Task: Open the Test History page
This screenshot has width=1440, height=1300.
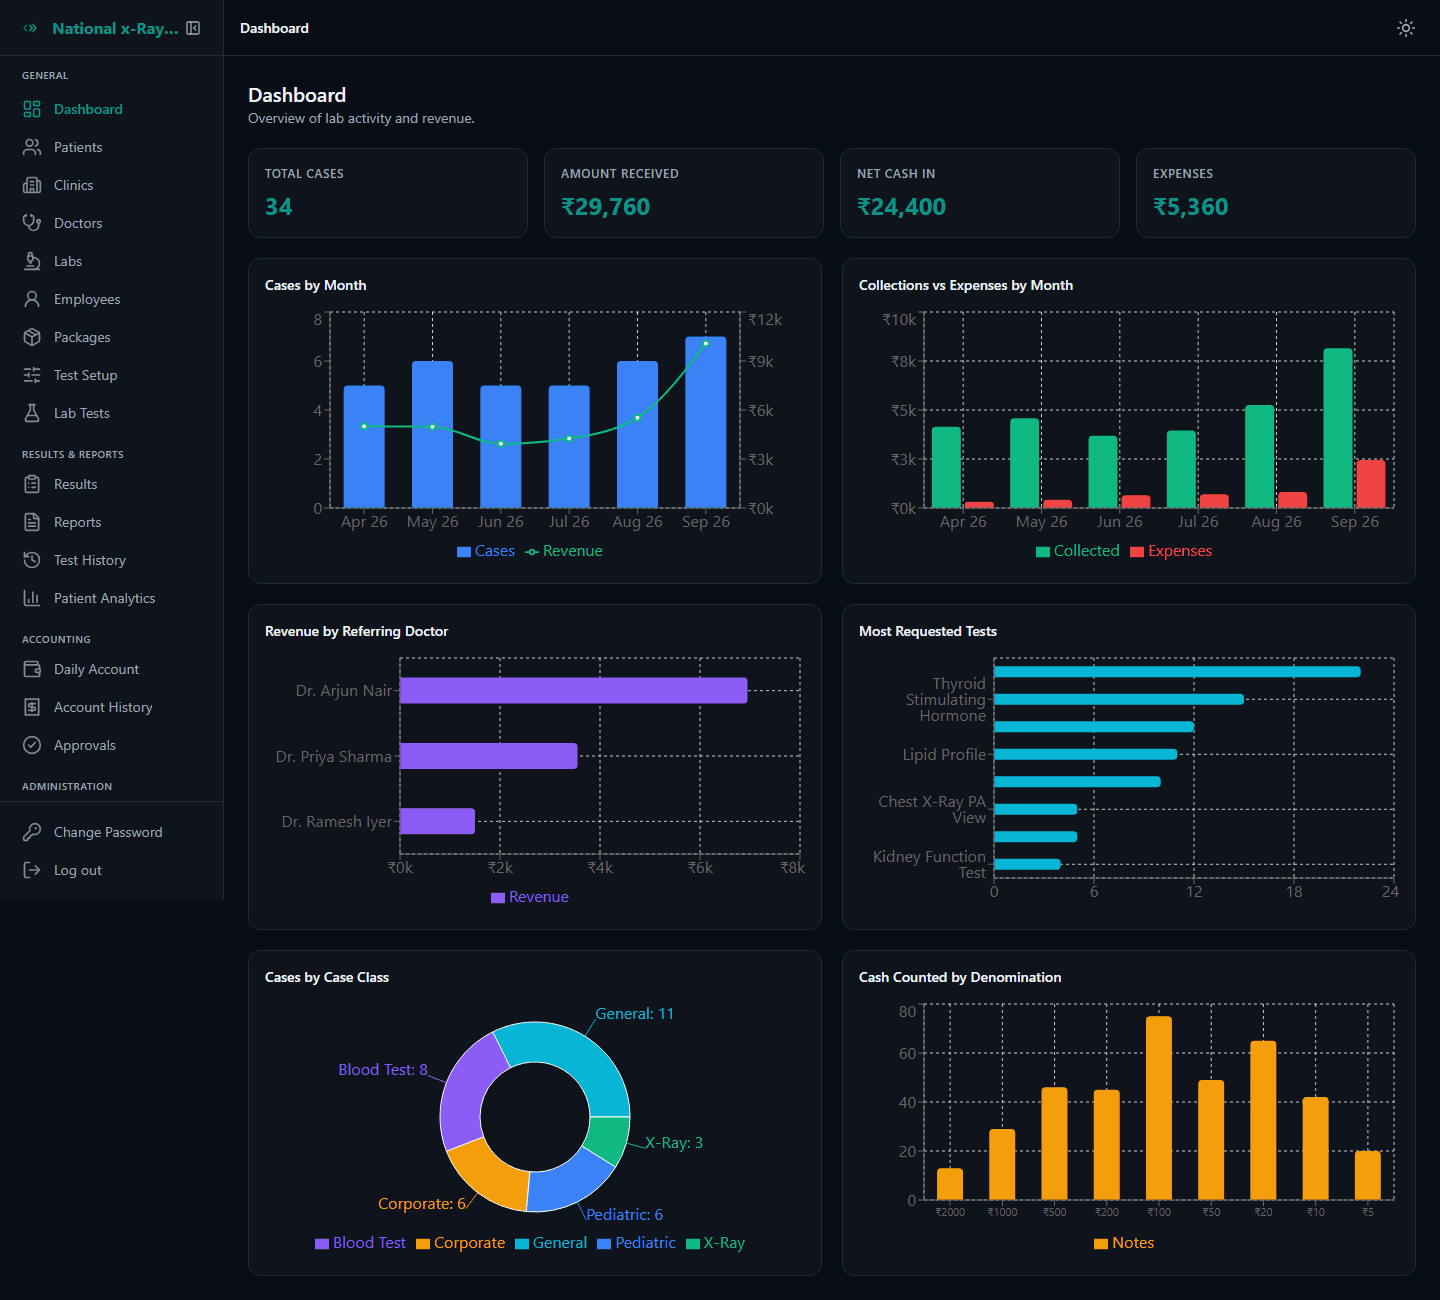Action: (111, 560)
